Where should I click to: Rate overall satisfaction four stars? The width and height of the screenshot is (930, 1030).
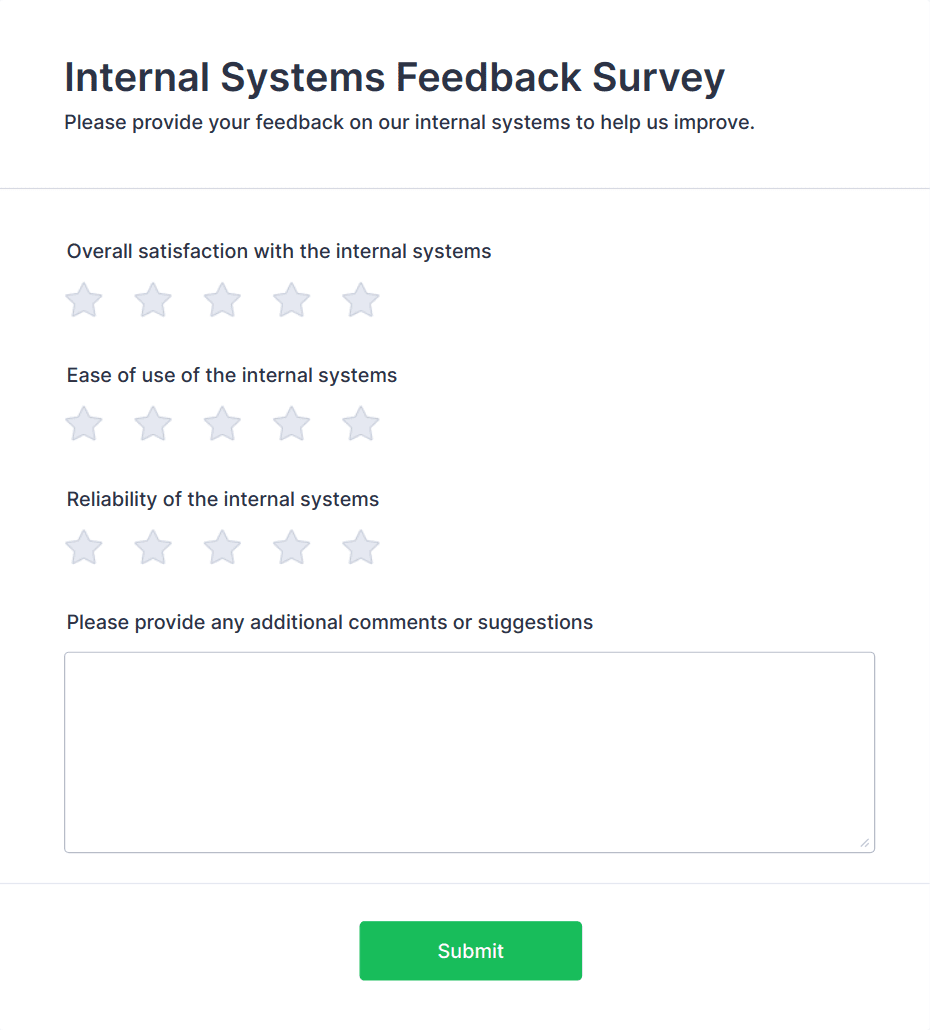coord(291,300)
